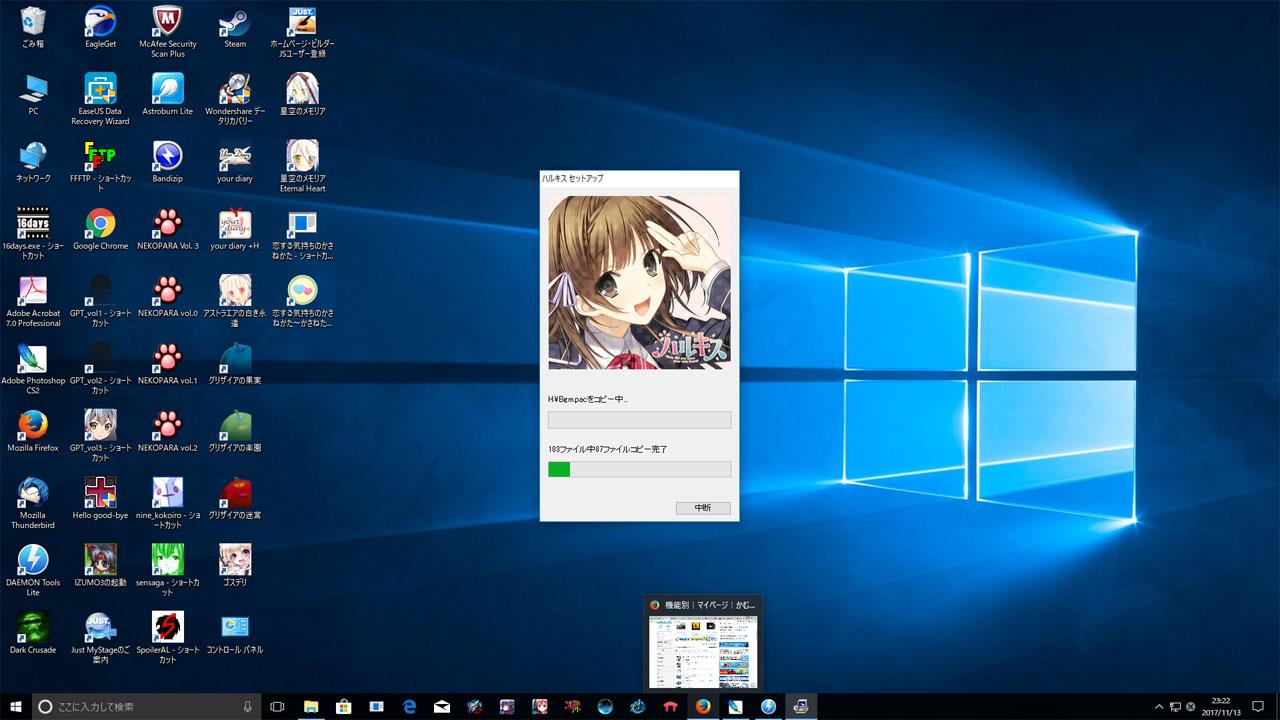The height and width of the screenshot is (720, 1280).
Task: Select the GPT_vol1 shortcut icon
Action: point(100,301)
